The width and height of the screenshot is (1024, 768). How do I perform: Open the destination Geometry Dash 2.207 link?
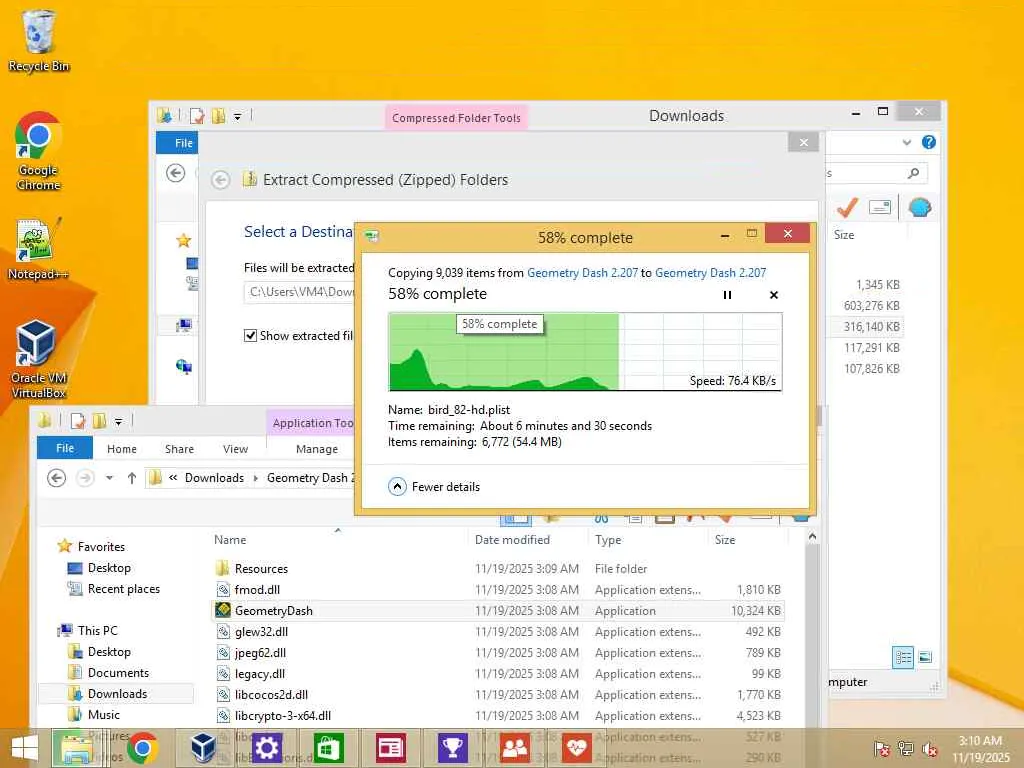711,273
